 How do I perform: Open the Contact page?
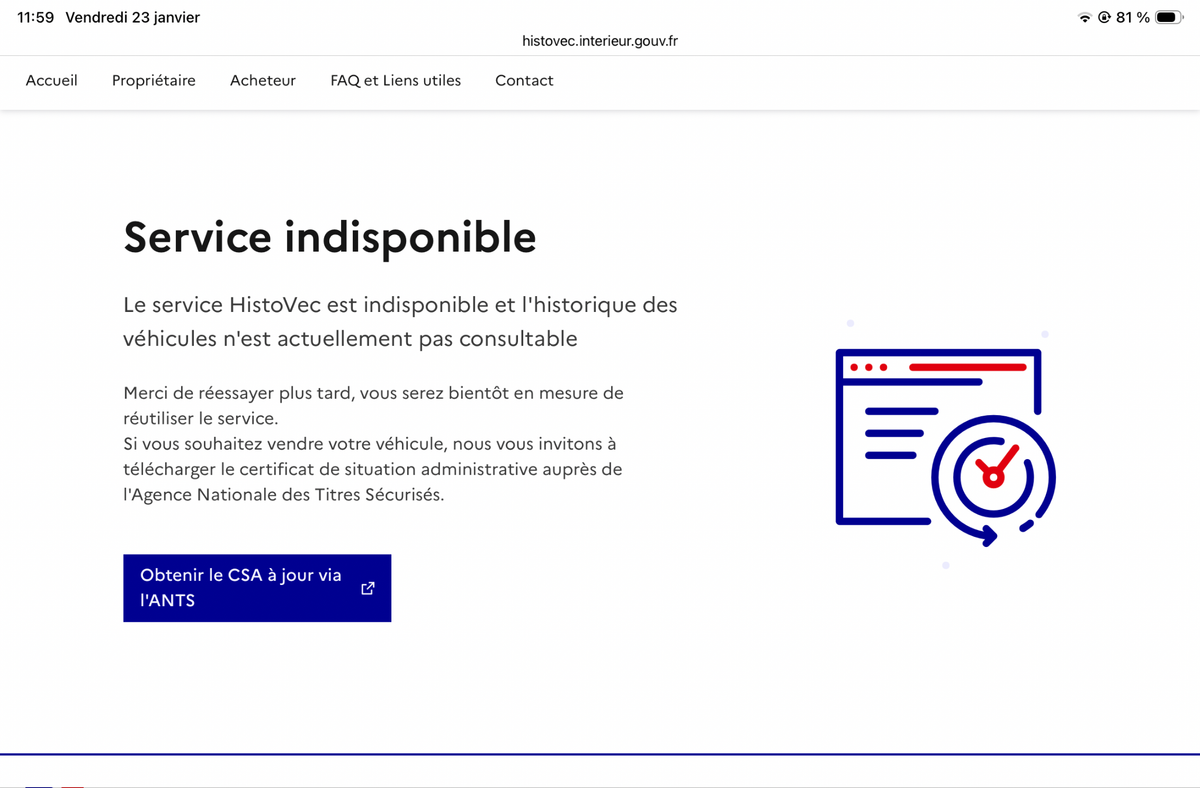tap(524, 81)
